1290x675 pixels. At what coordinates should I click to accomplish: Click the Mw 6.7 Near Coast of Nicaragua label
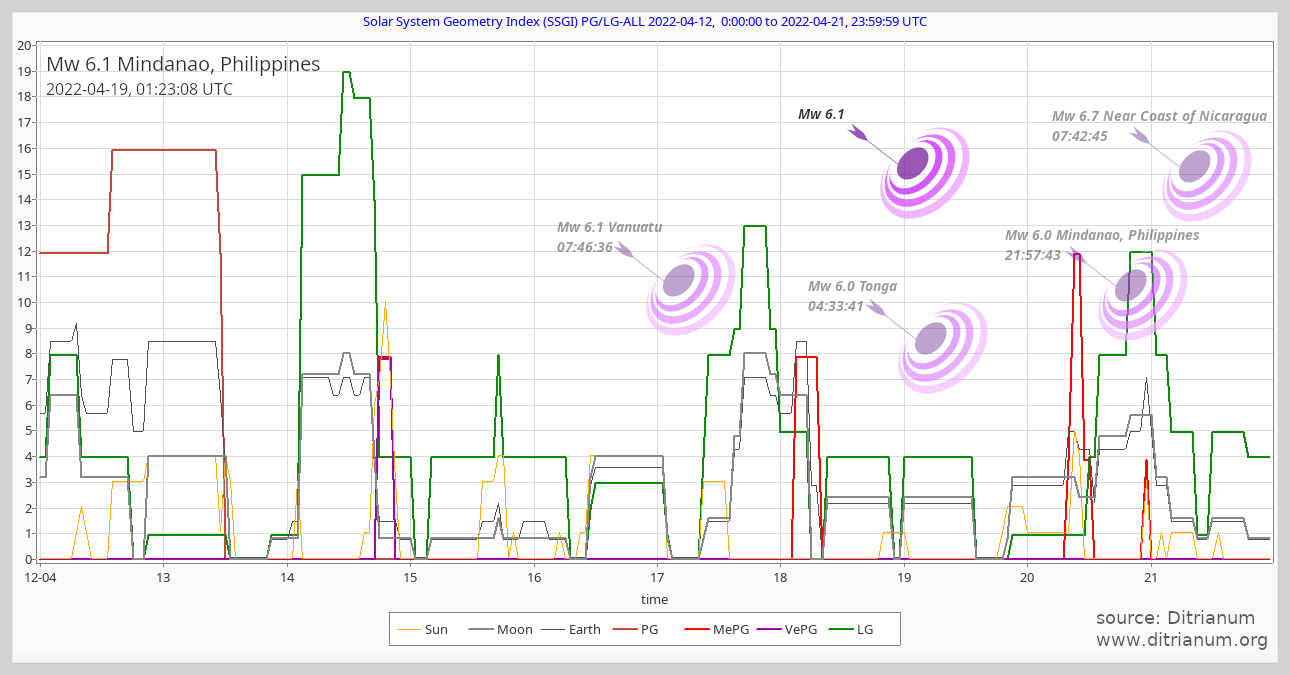(1159, 116)
